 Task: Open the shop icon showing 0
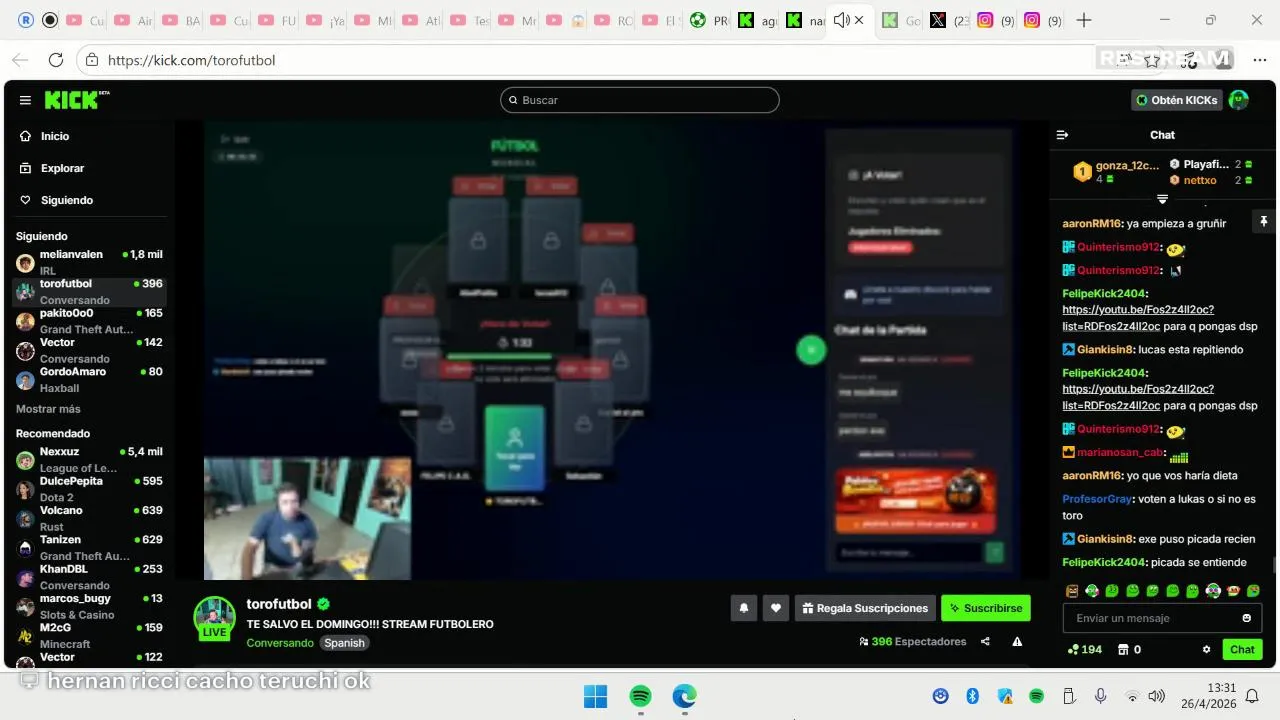1129,649
